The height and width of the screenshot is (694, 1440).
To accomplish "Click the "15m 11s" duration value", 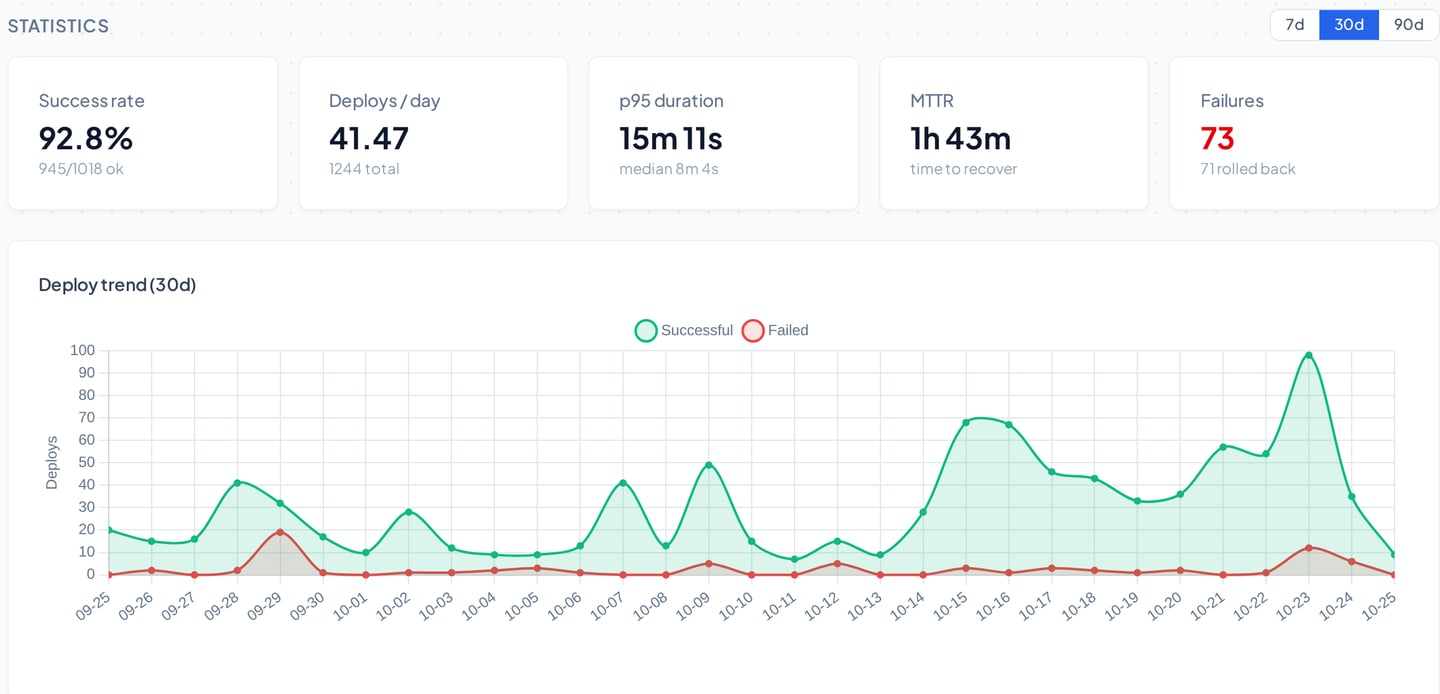I will 671,138.
